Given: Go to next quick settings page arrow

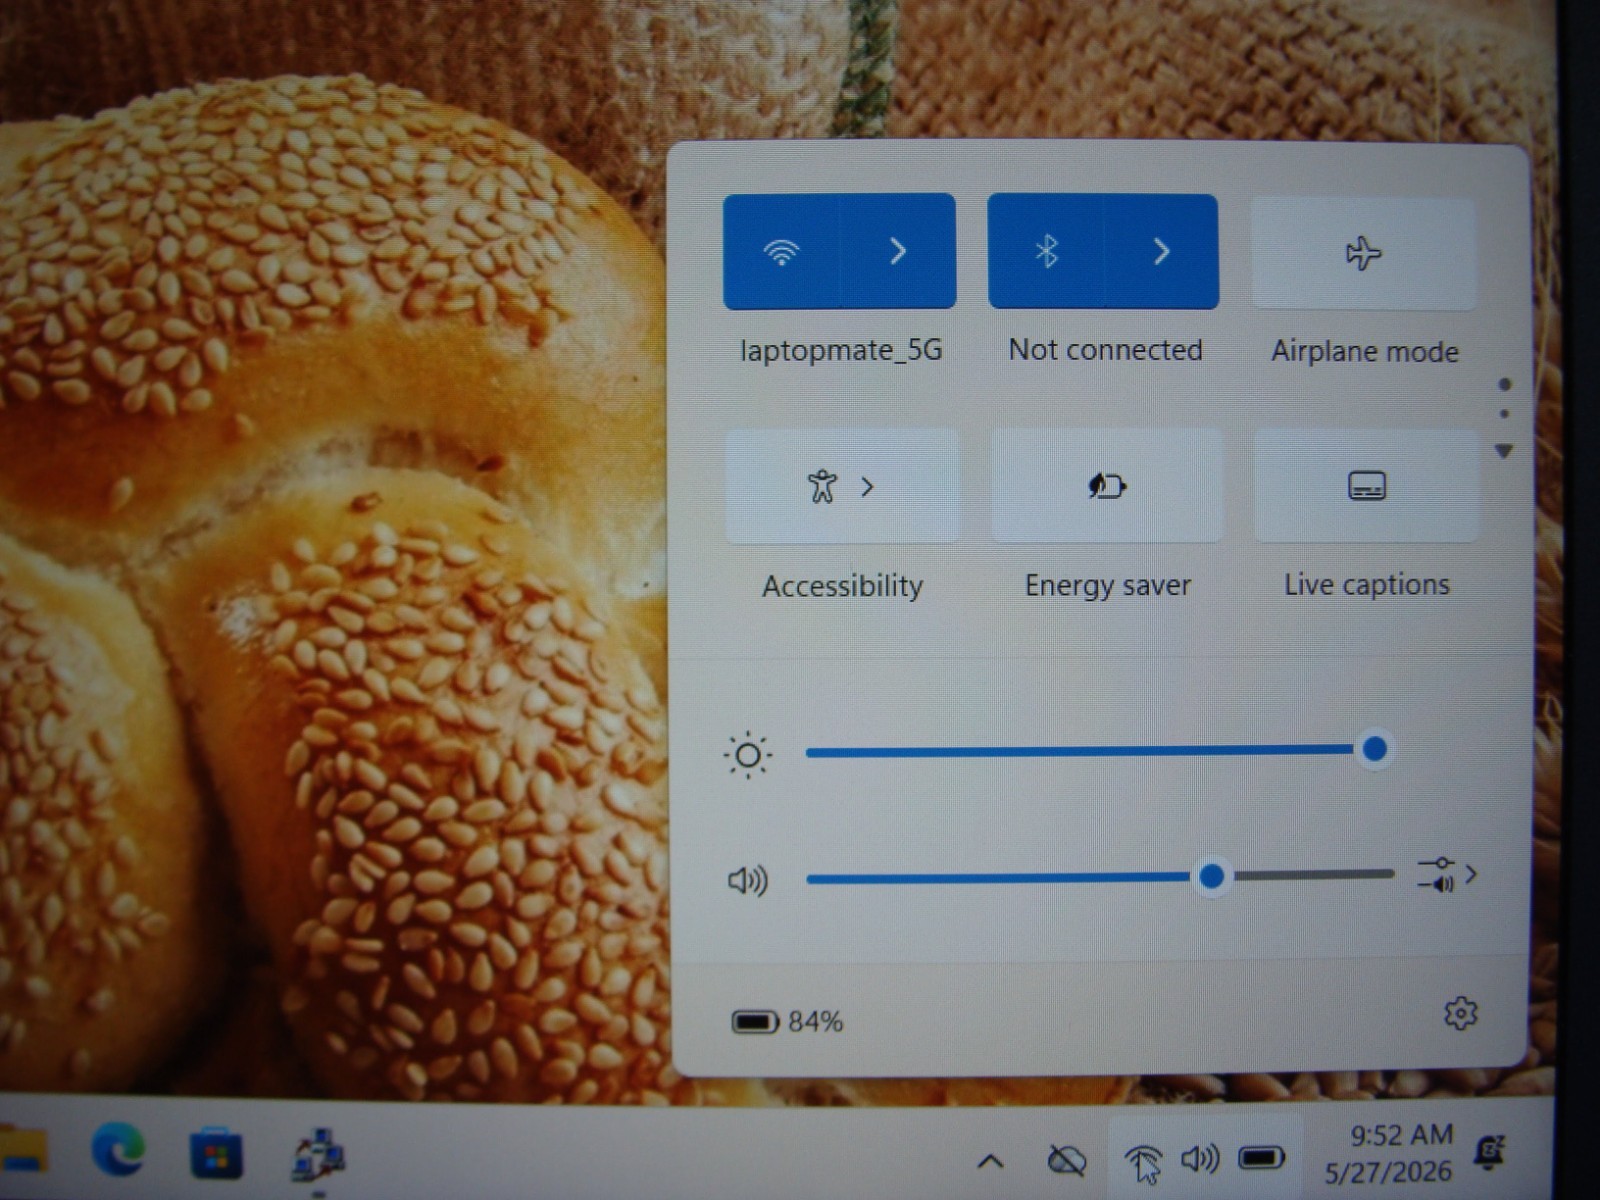Looking at the screenshot, I should point(1503,452).
